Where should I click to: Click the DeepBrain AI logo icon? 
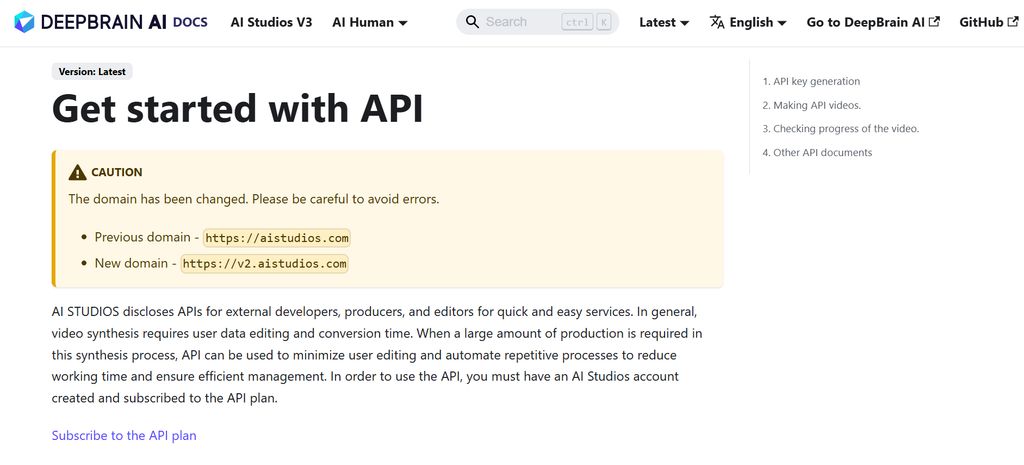[x=24, y=22]
